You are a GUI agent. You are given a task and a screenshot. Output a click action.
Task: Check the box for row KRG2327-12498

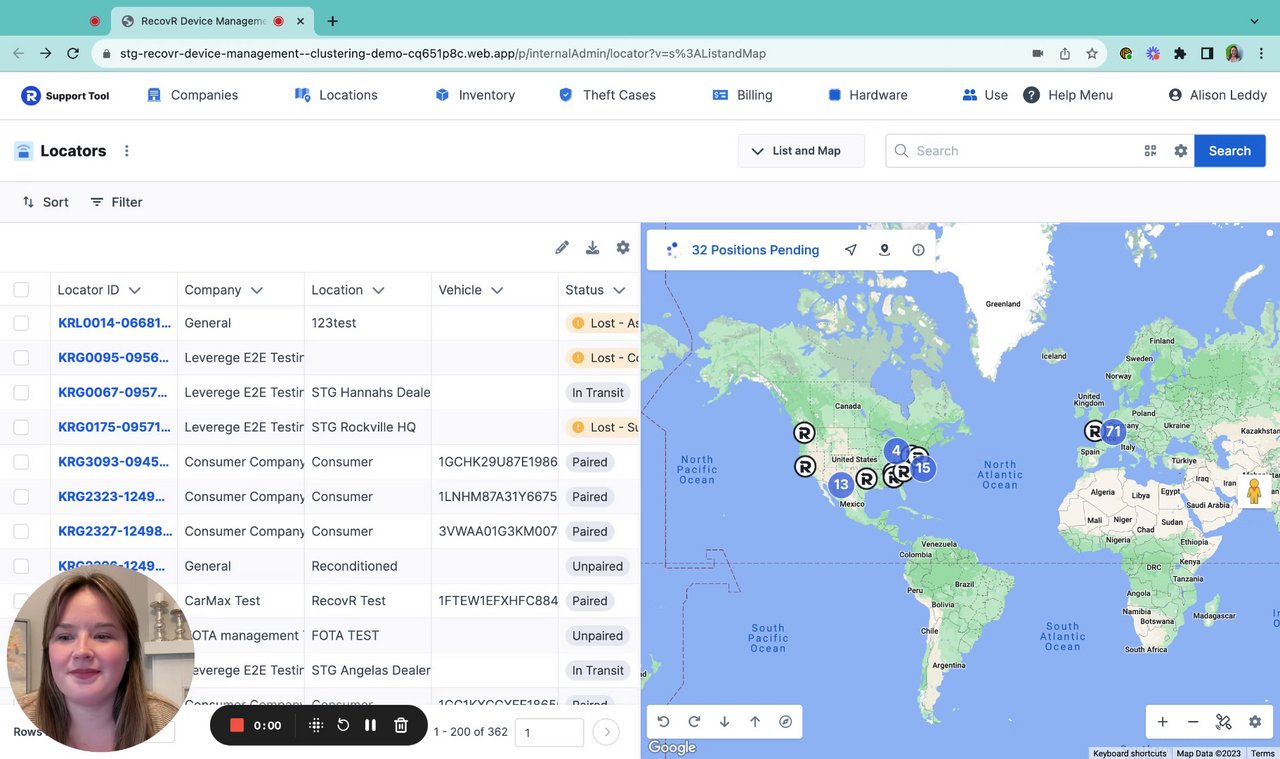[x=21, y=531]
